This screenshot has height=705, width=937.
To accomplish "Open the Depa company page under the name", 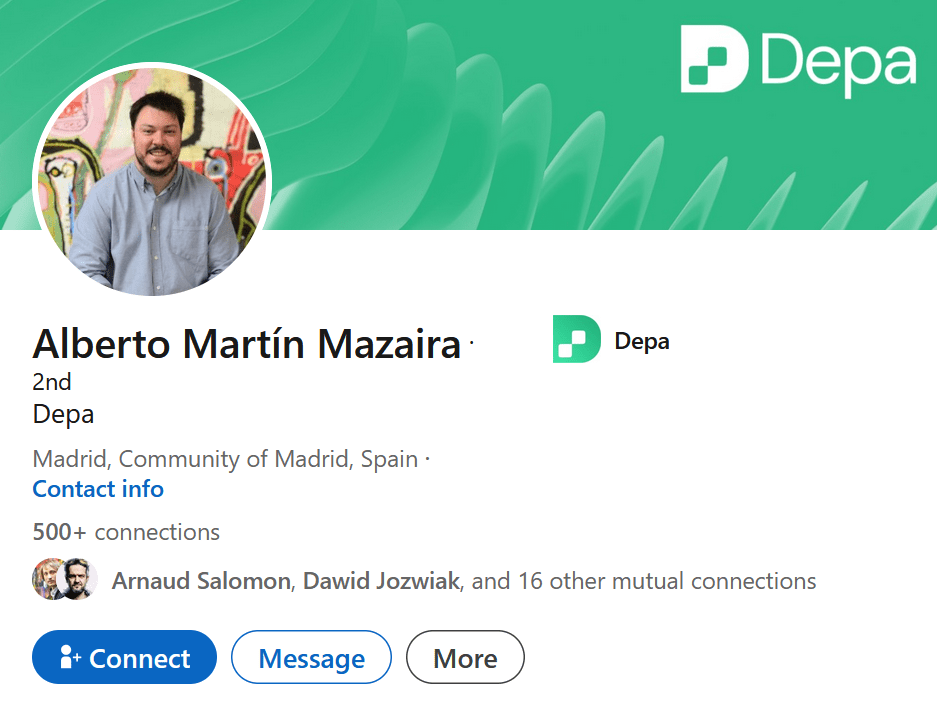I will [63, 413].
